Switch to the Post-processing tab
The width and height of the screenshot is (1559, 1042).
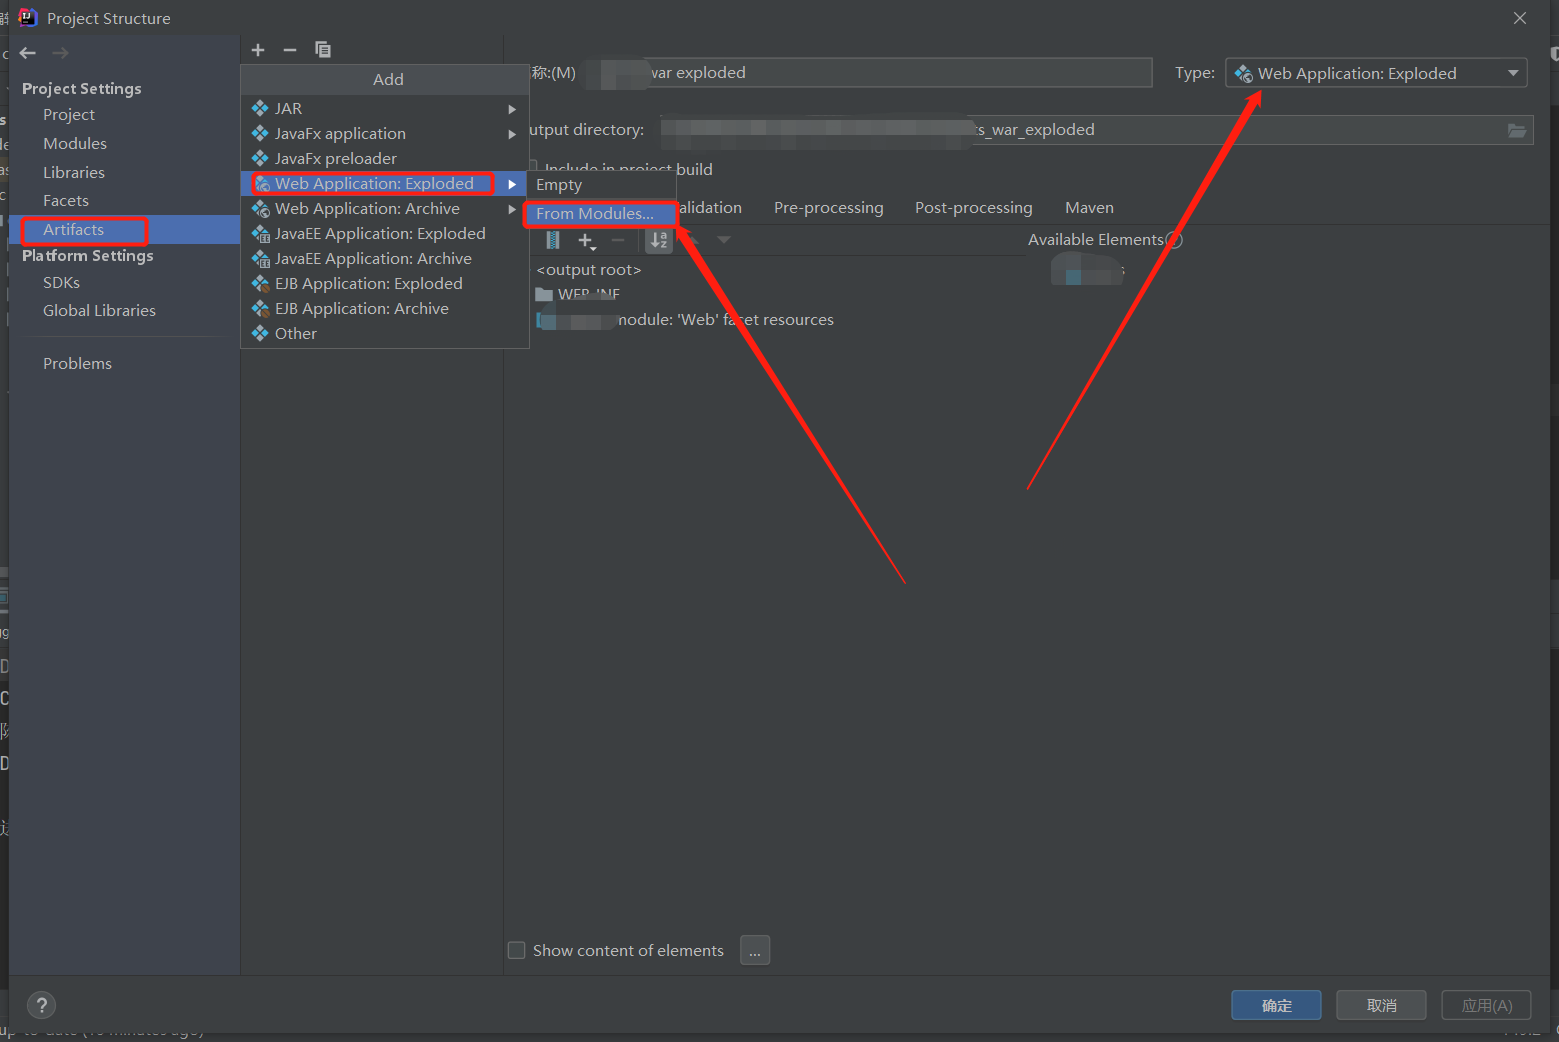pos(973,207)
